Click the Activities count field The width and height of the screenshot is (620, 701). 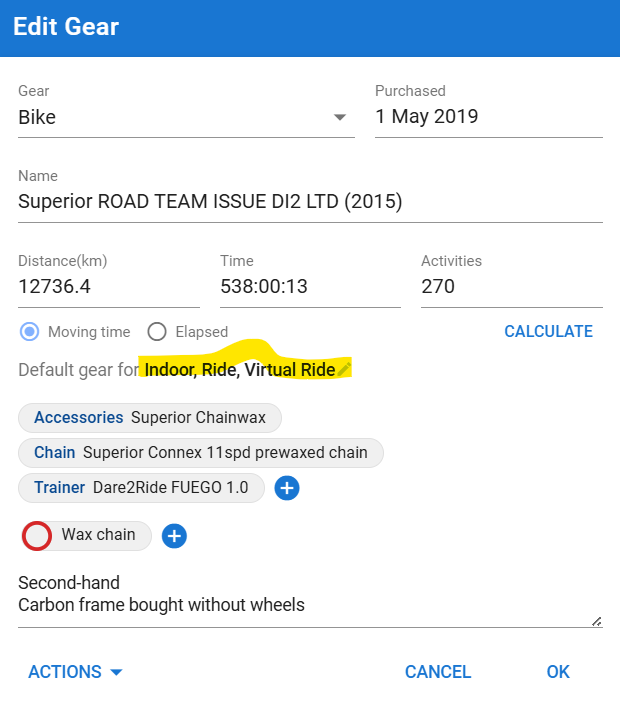512,287
